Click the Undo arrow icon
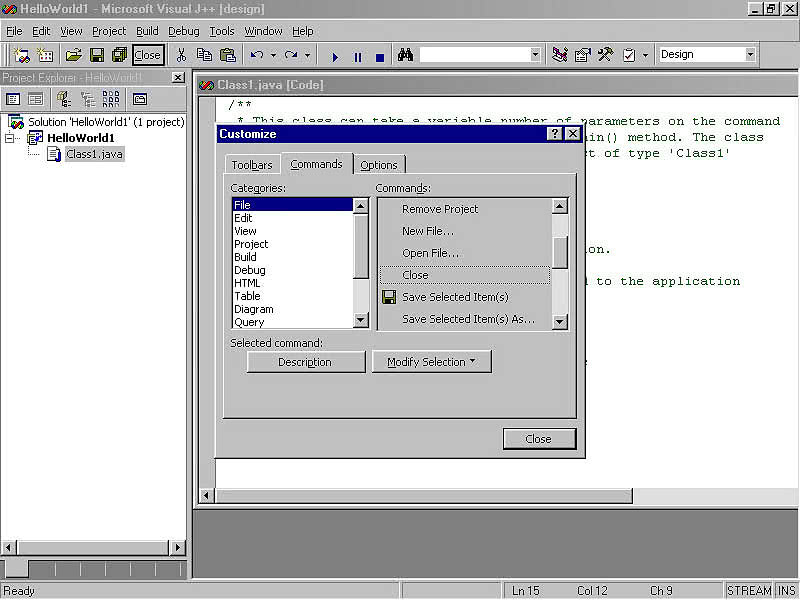800x600 pixels. (257, 55)
